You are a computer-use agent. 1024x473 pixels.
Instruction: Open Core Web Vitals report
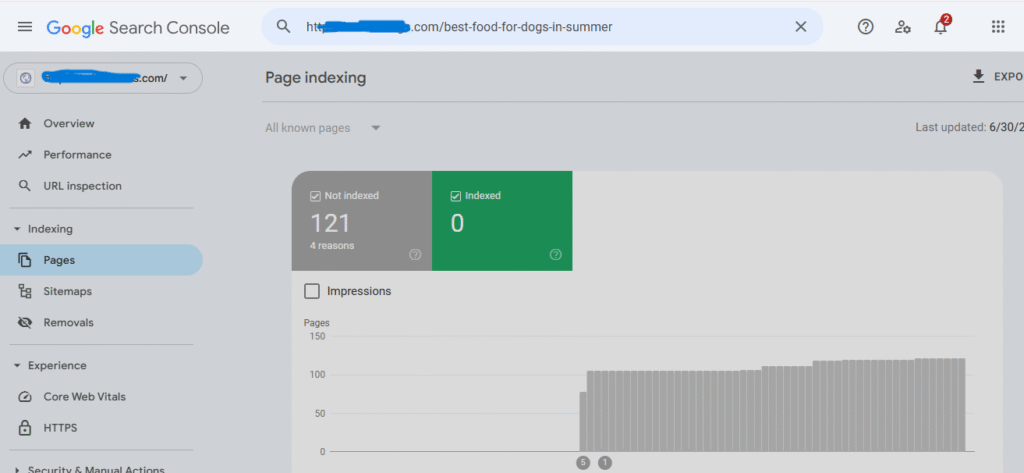click(84, 397)
